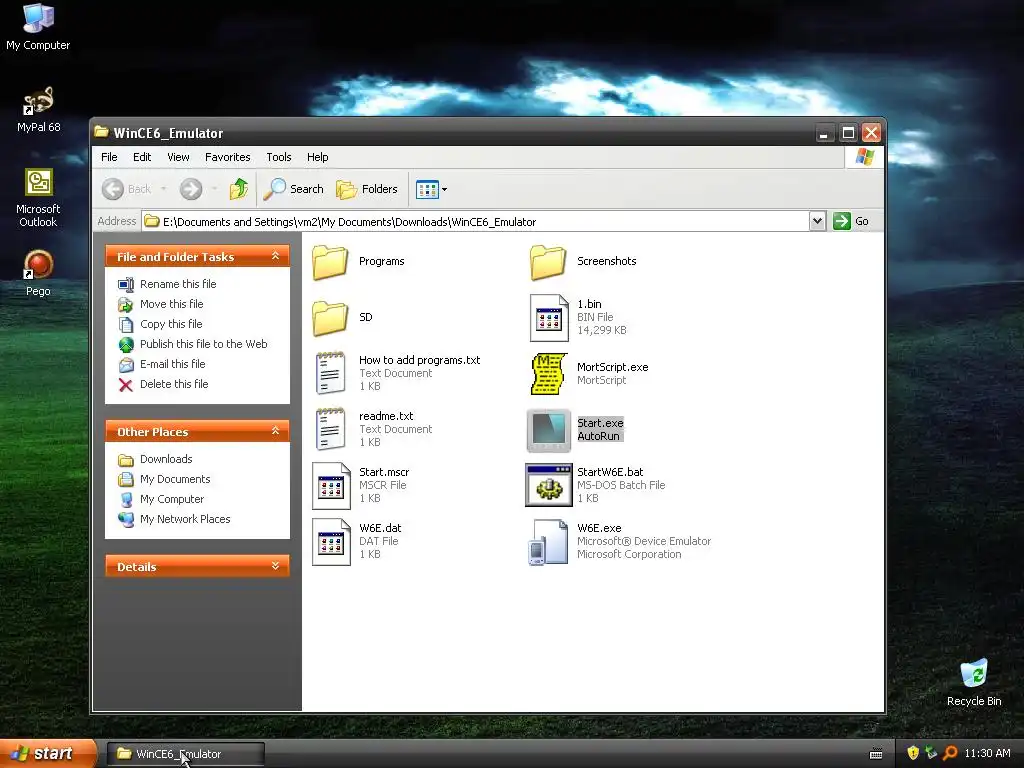Select the MortScript.exe icon
Screen dimensions: 1024x768
click(548, 374)
